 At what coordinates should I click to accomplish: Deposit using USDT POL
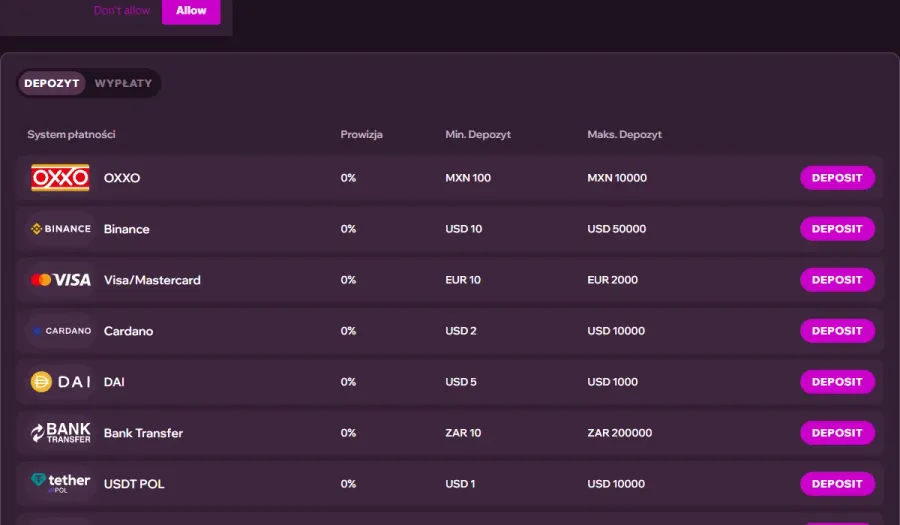click(837, 484)
